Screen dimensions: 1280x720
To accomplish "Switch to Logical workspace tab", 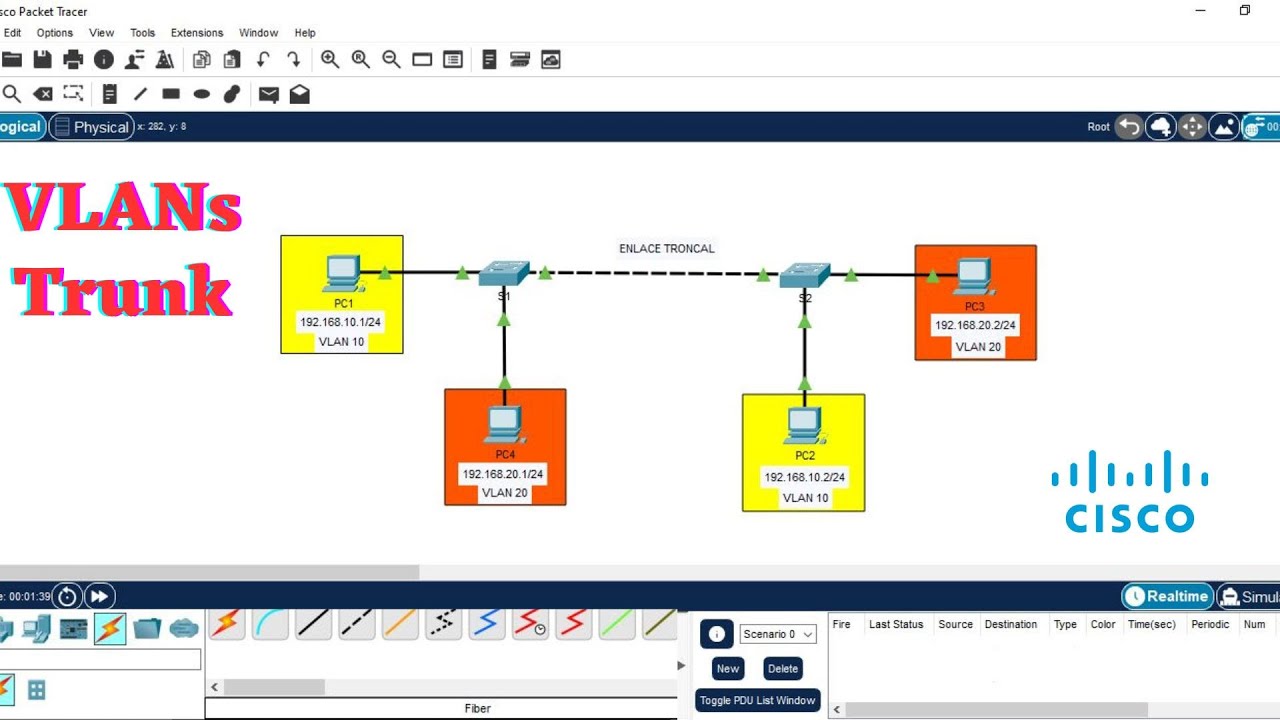I will coord(21,127).
